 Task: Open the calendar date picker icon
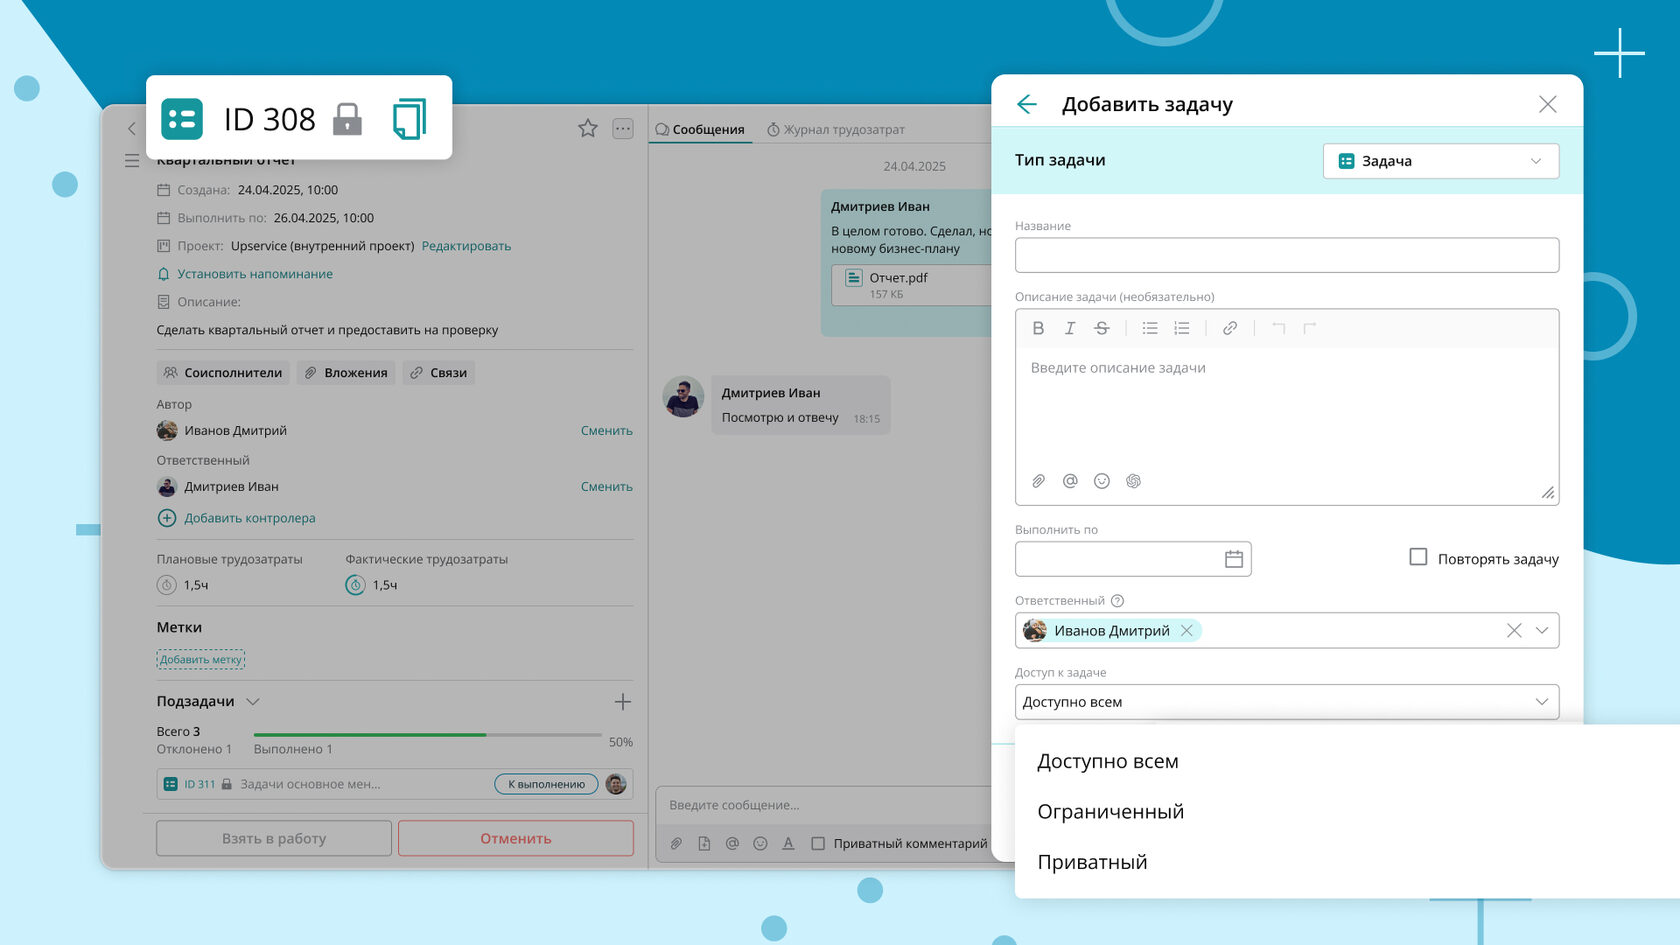(1234, 559)
